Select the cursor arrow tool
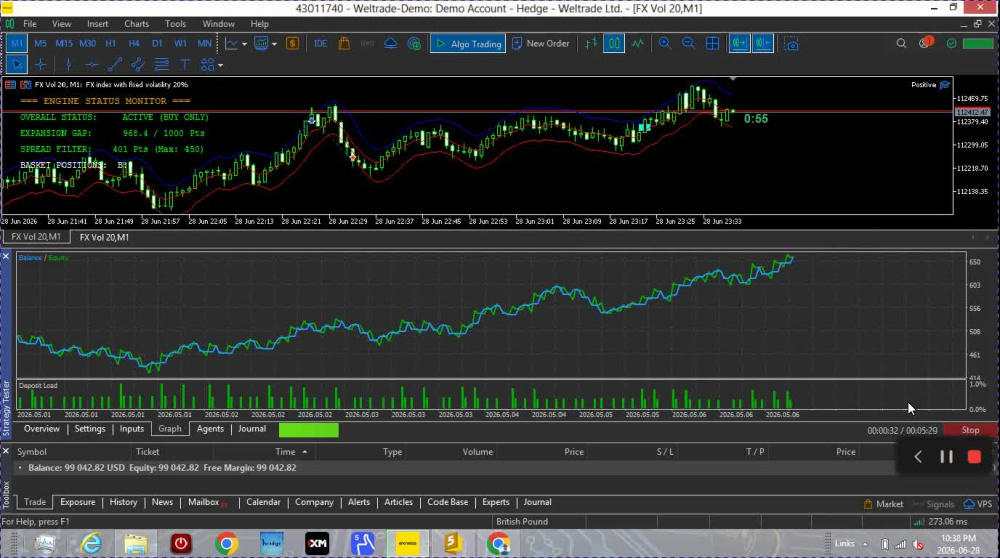This screenshot has height=558, width=1000. [x=17, y=64]
